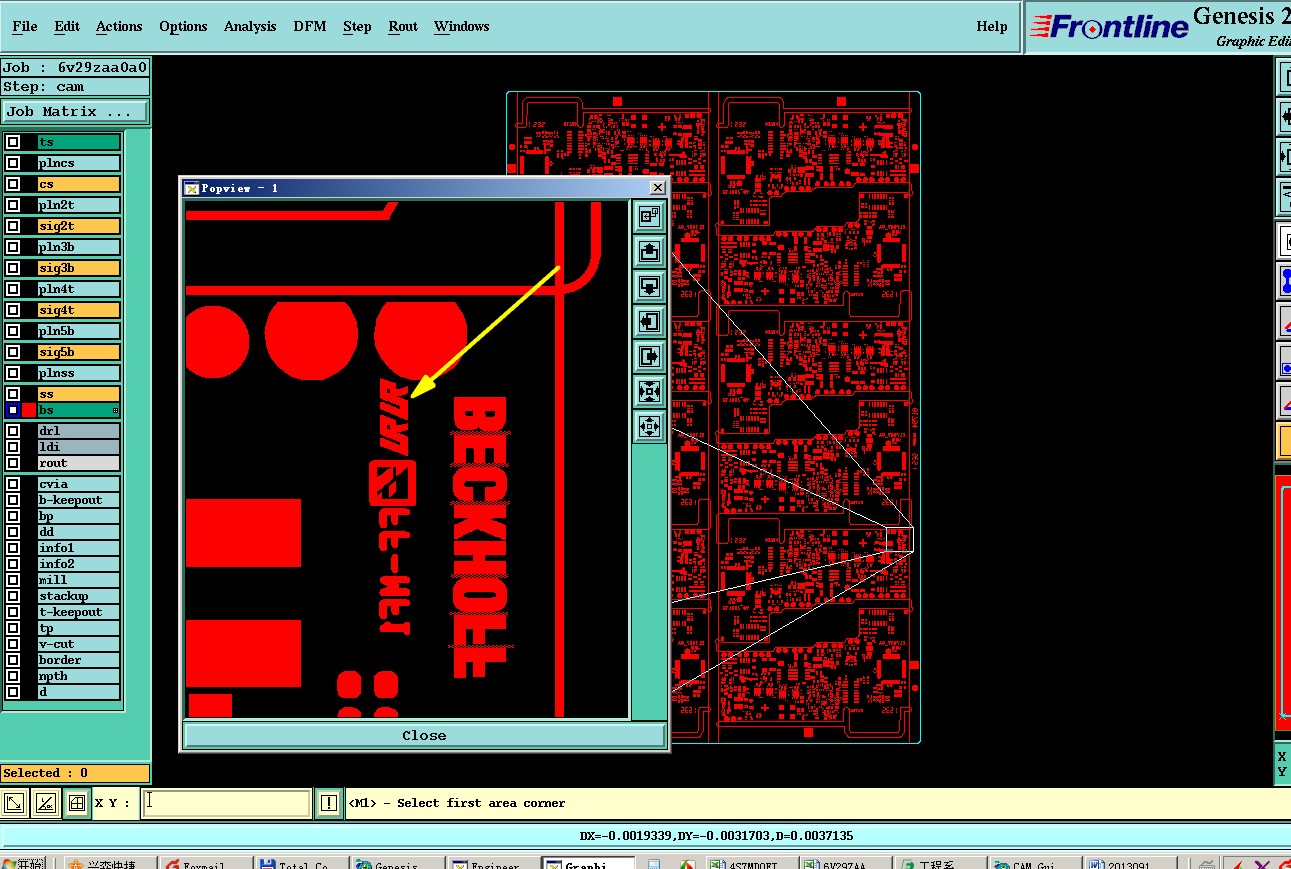
Task: Toggle the rout layer checkbox
Action: pos(13,463)
